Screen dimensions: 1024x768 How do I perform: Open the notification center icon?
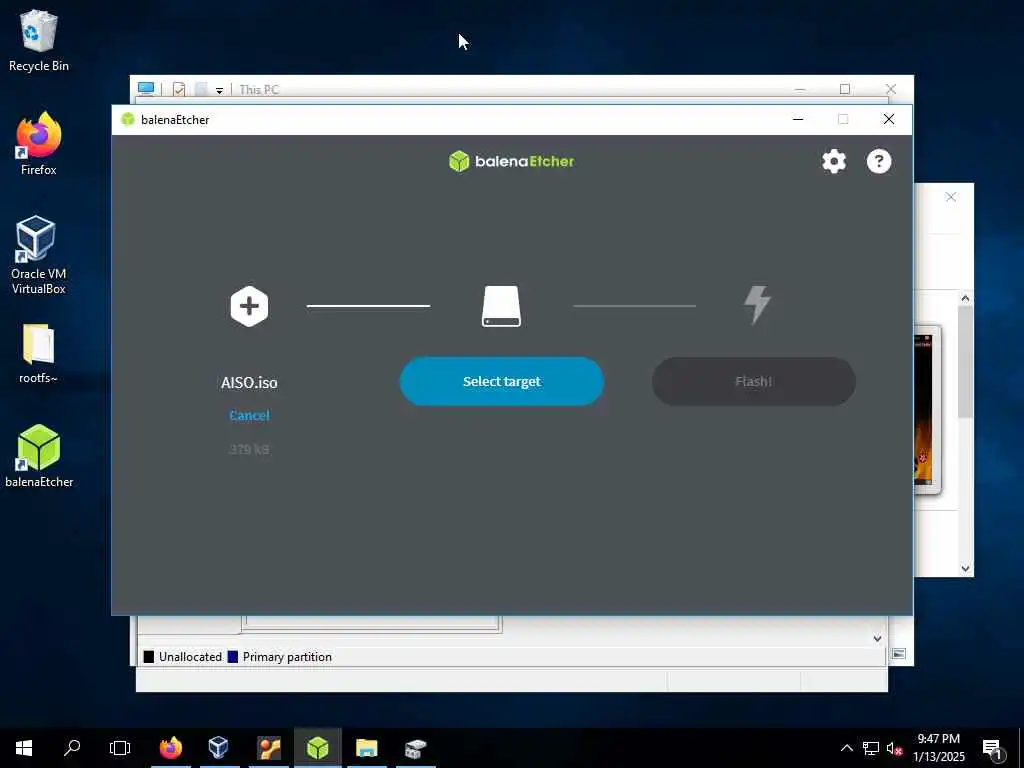pos(992,748)
